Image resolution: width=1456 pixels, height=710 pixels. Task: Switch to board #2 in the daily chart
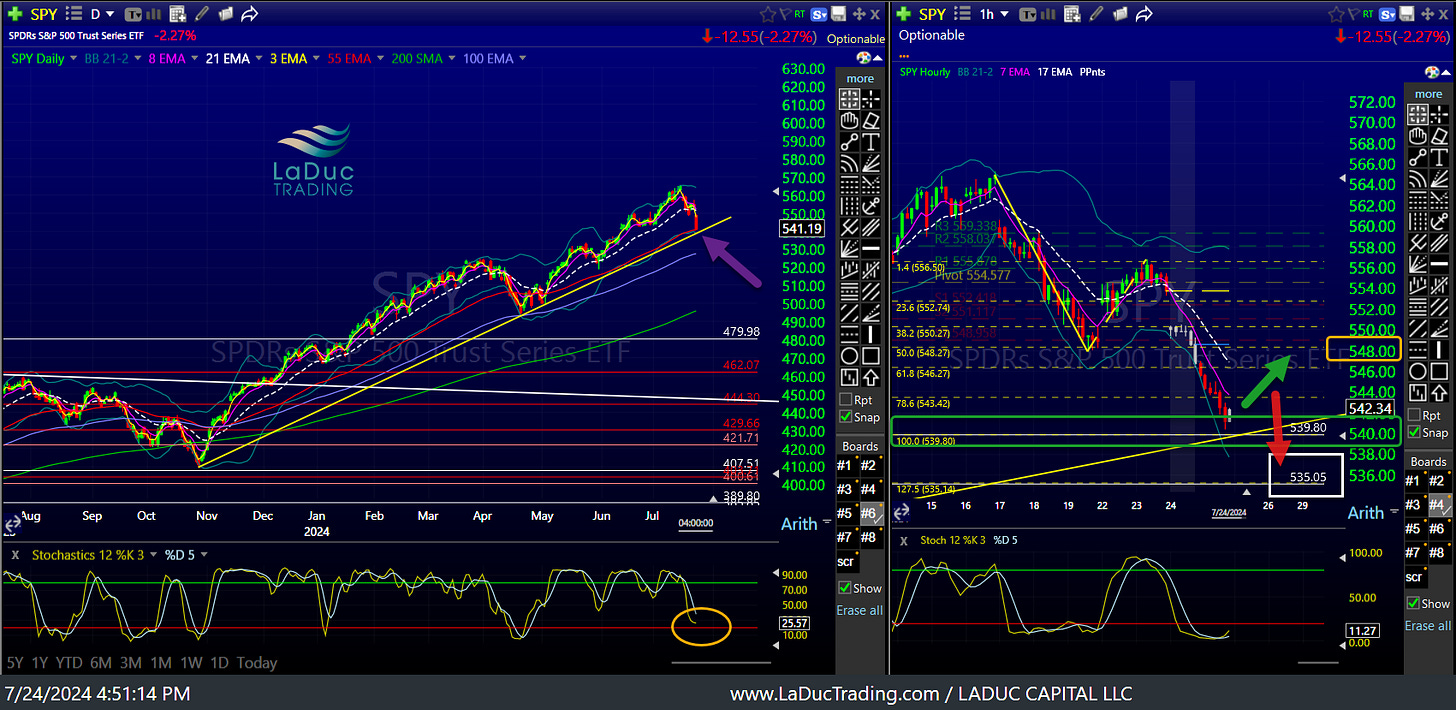pyautogui.click(x=870, y=465)
